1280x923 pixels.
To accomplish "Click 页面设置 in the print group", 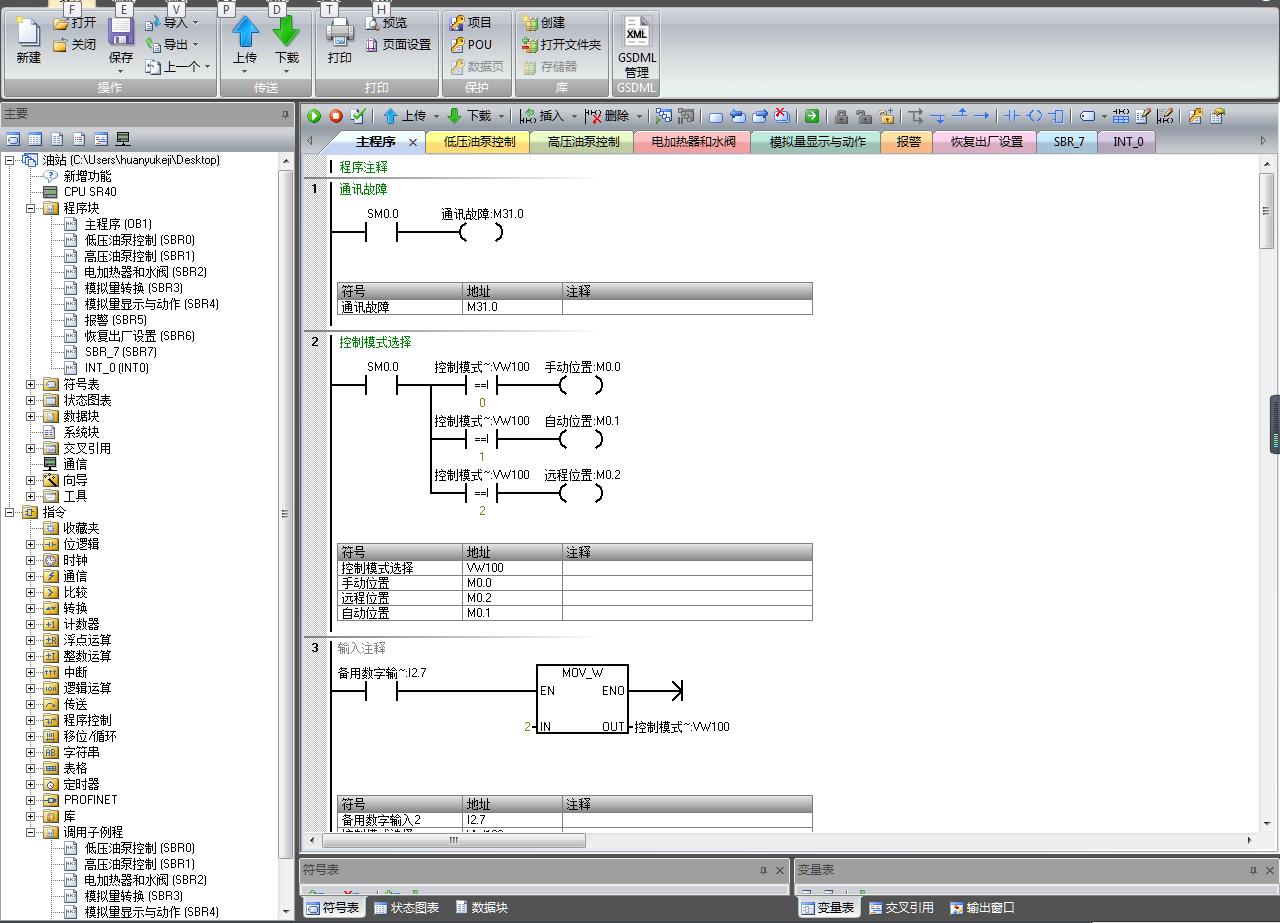I will click(x=398, y=44).
